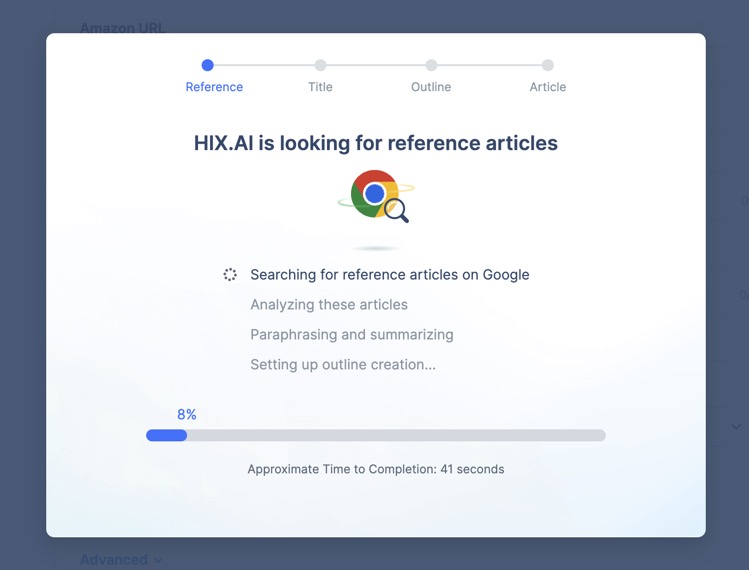Click the Article step dot
This screenshot has width=749, height=570.
548,65
